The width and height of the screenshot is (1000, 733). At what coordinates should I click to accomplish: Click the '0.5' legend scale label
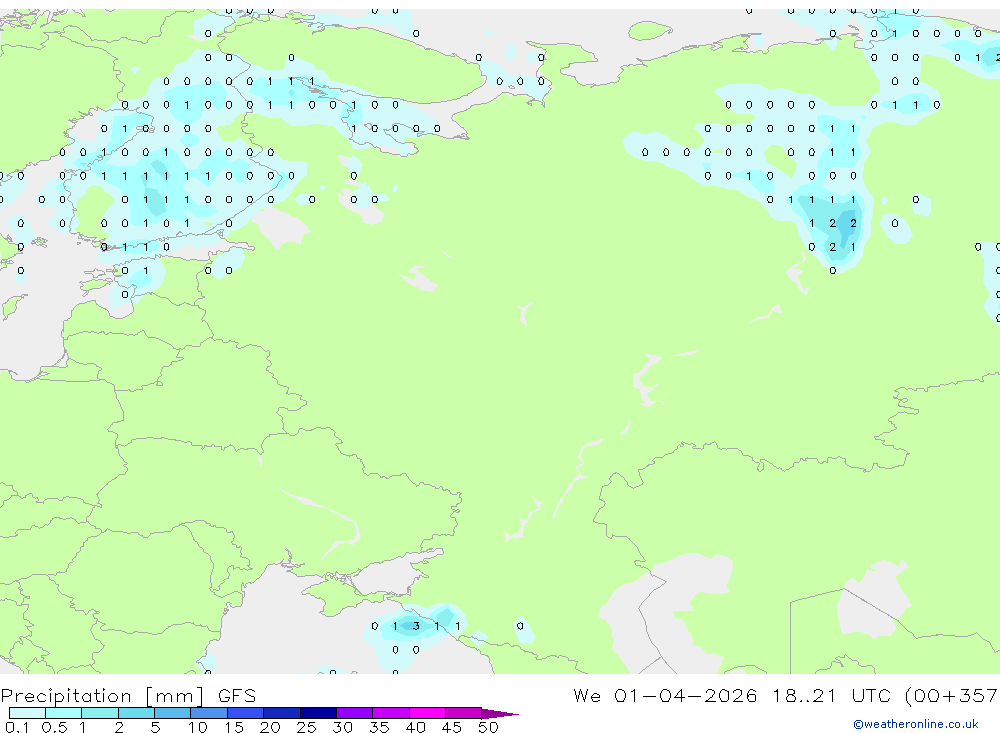(x=54, y=727)
